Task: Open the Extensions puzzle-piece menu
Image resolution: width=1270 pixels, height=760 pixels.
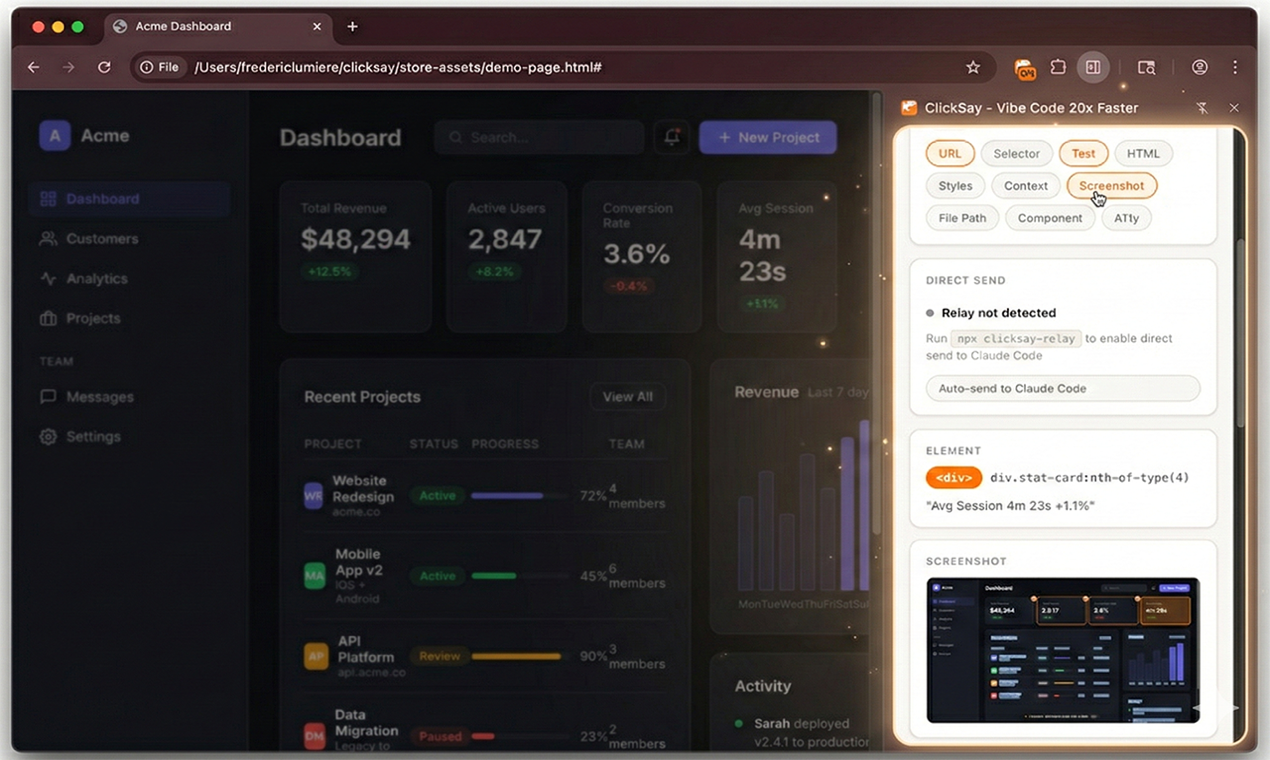Action: [x=1058, y=67]
